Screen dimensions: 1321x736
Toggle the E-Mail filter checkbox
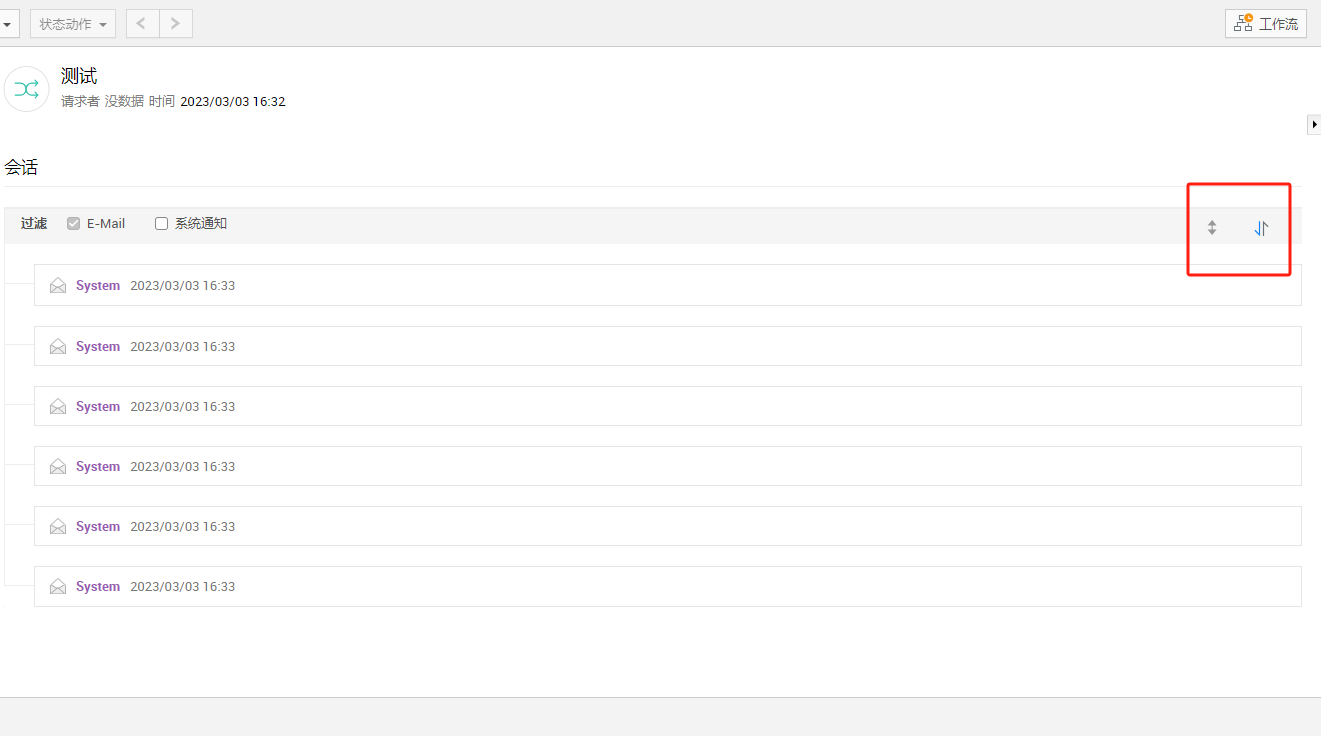click(73, 224)
